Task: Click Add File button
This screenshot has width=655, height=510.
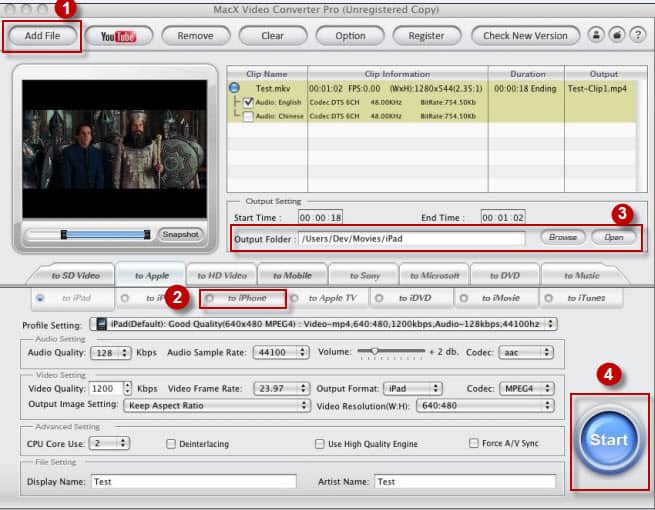Action: (42, 36)
